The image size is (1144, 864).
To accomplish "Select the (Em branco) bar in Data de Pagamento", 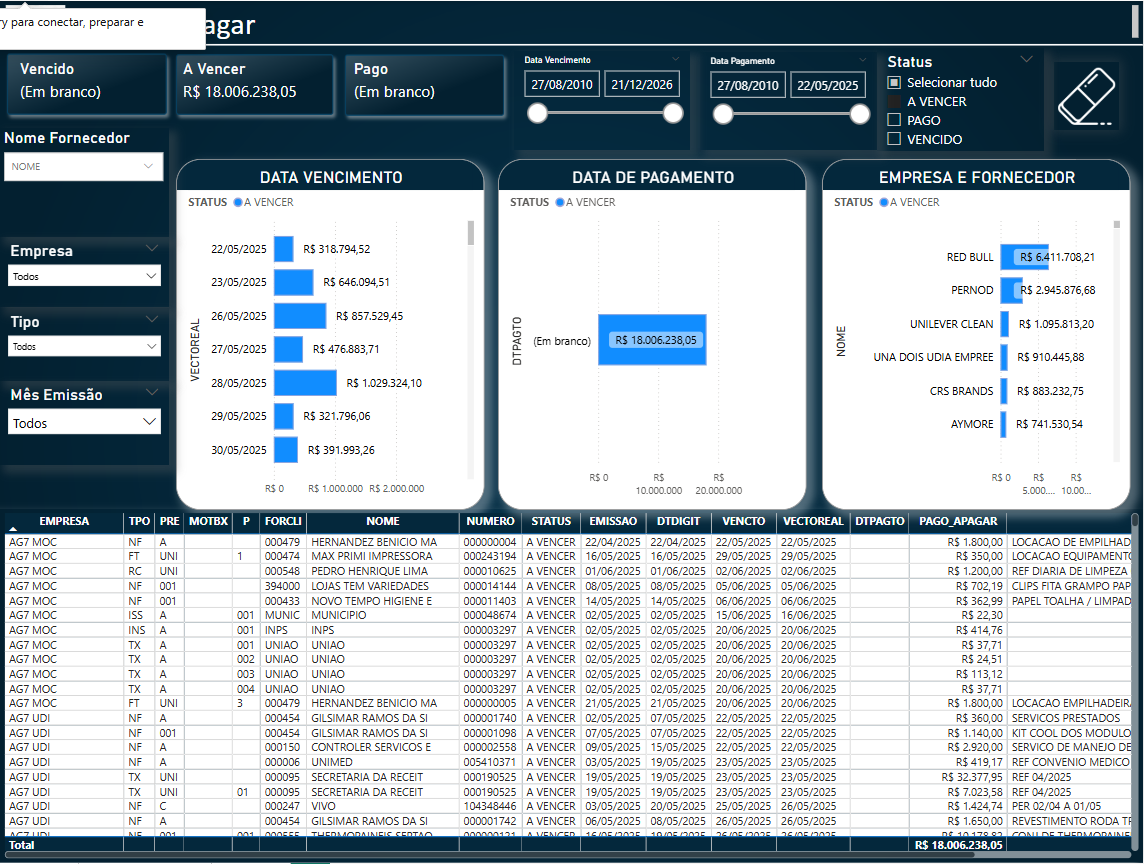I will tap(652, 340).
